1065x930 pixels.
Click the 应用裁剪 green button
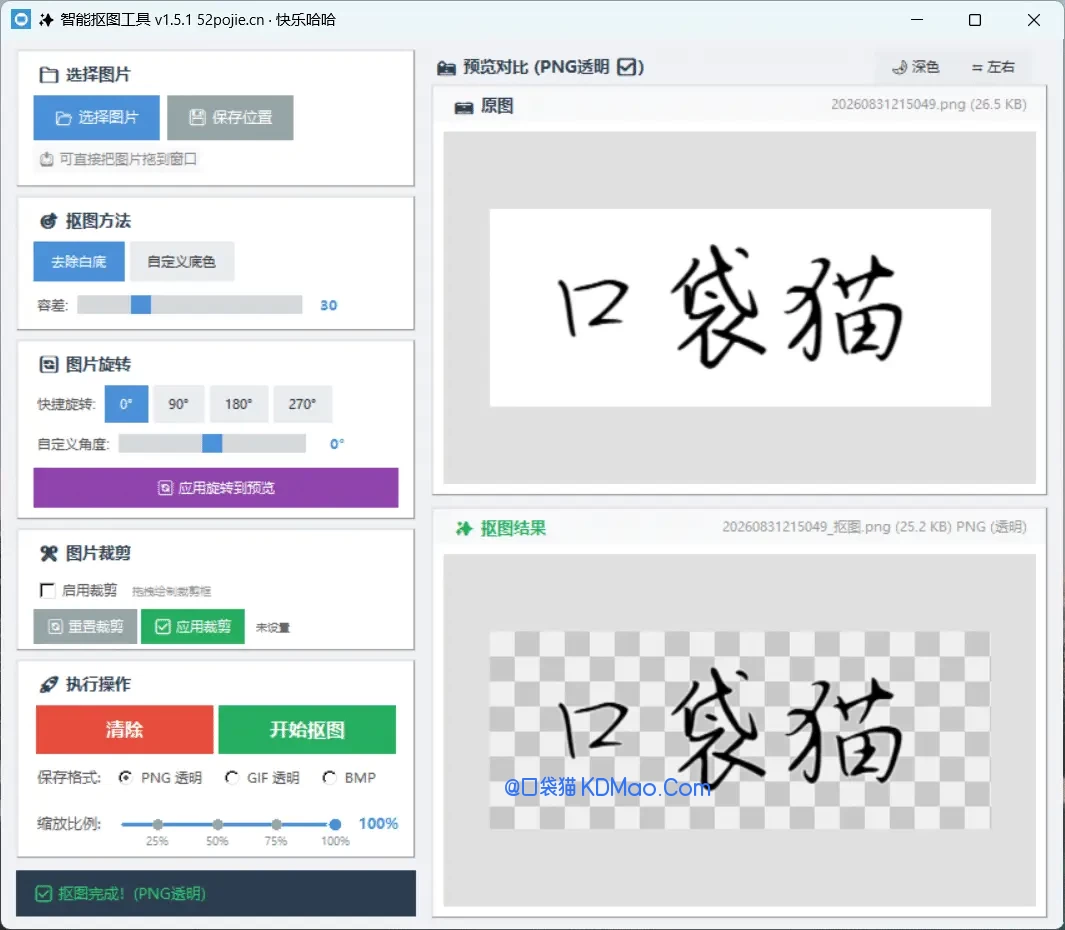193,626
